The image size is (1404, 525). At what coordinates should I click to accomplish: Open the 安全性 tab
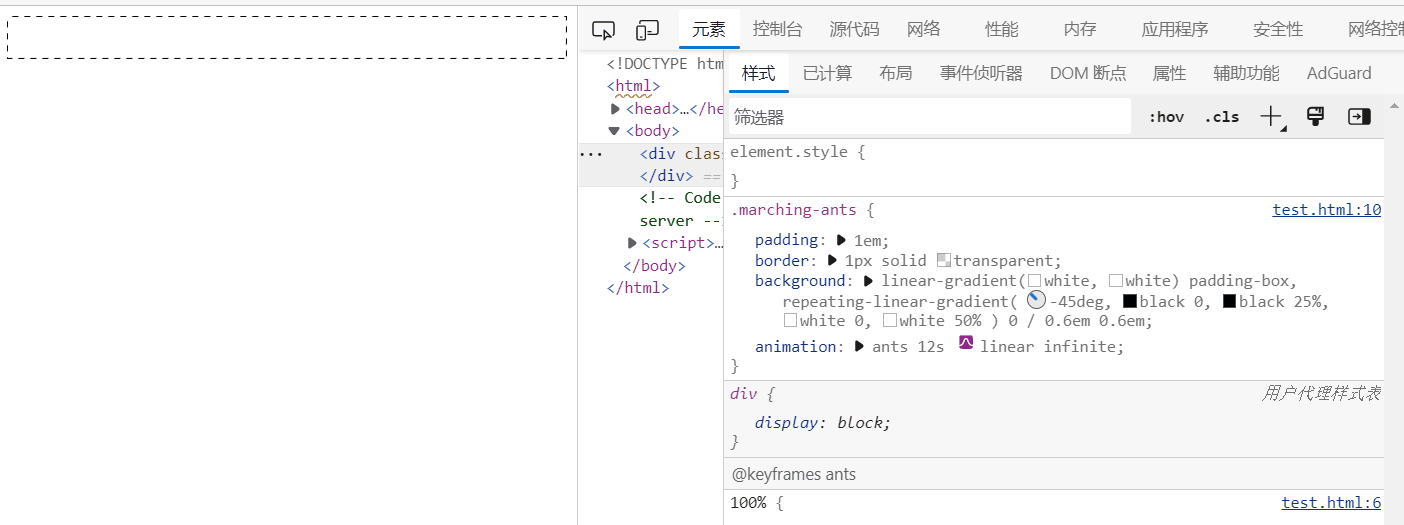pos(1278,29)
